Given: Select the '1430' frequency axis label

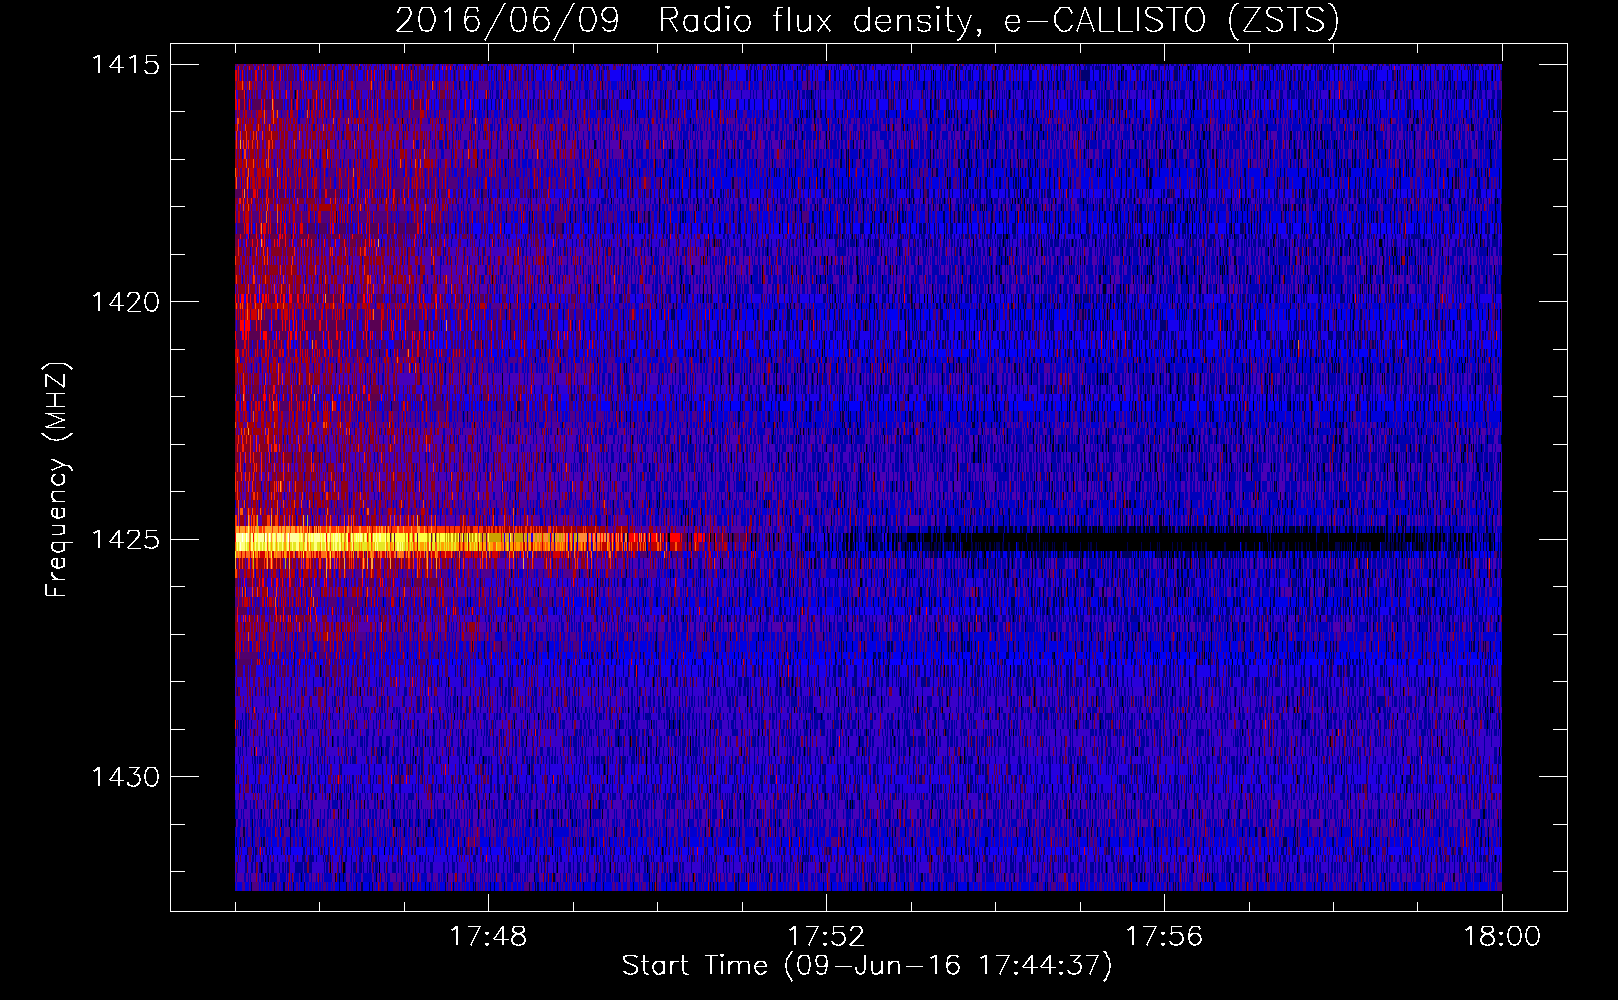Looking at the screenshot, I should [126, 777].
